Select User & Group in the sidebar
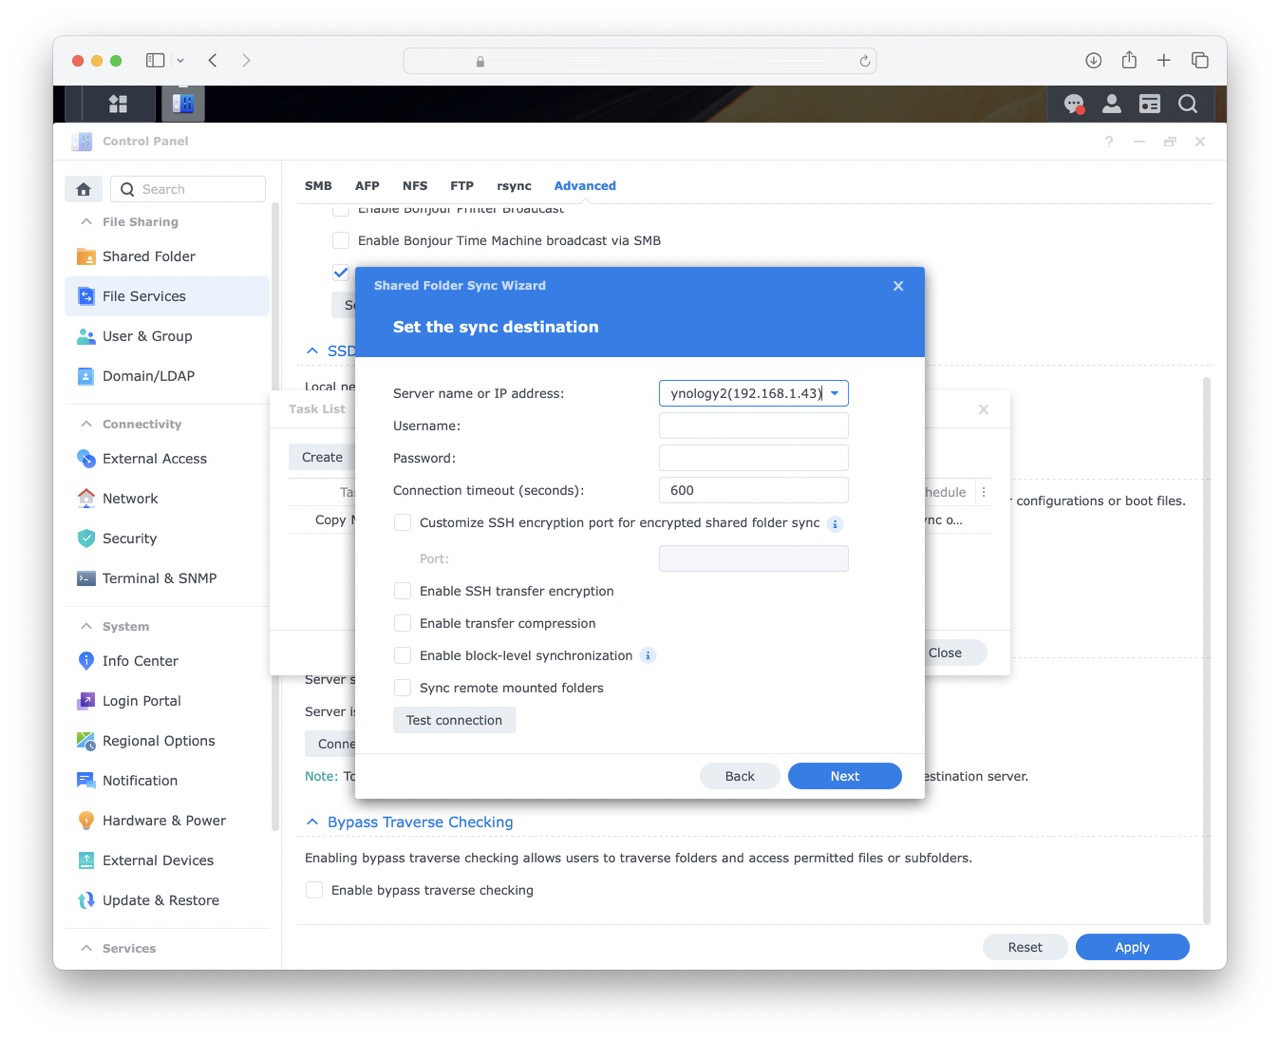This screenshot has height=1040, width=1280. pos(146,336)
